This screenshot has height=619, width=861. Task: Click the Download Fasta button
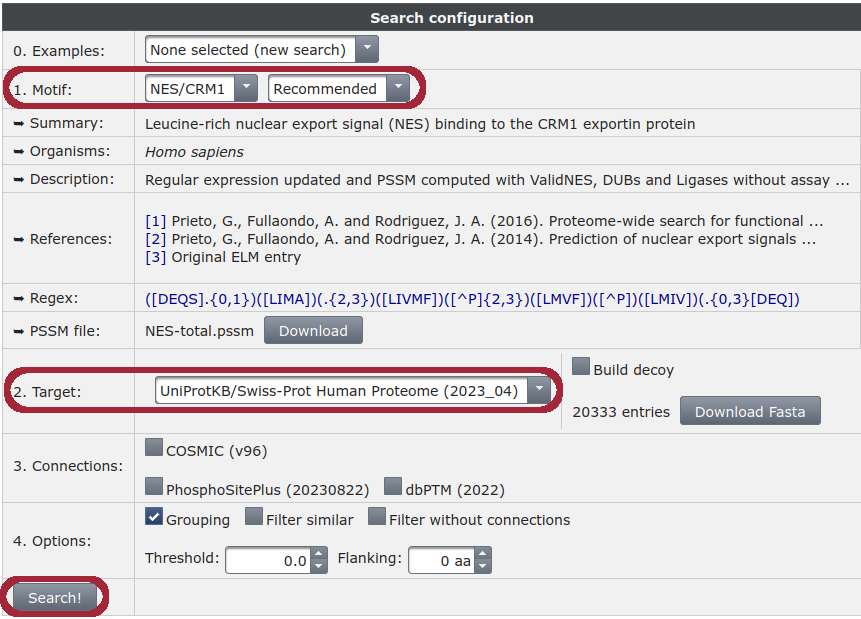pyautogui.click(x=750, y=411)
